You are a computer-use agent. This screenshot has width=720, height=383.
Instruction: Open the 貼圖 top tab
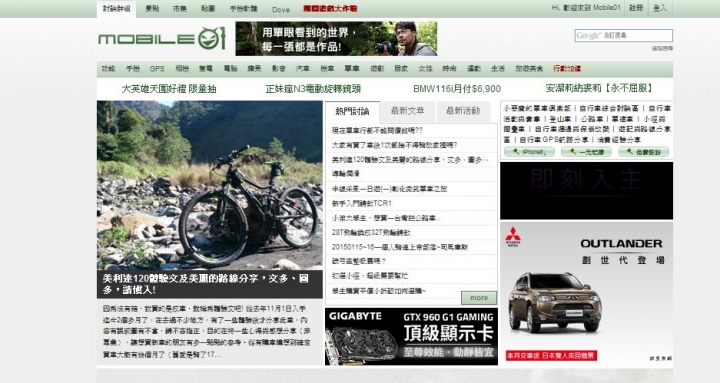[208, 9]
